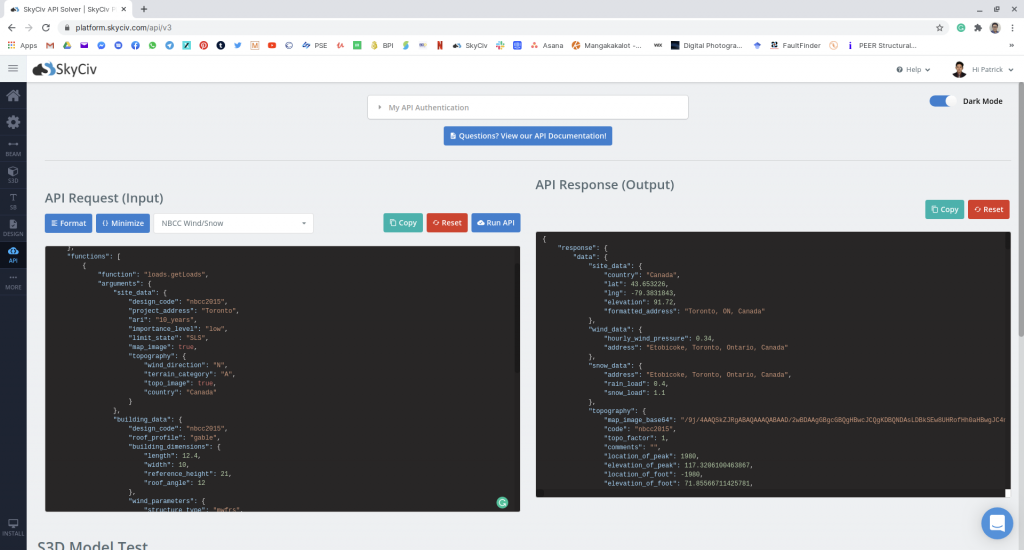Click the Run API button
This screenshot has height=550, width=1024.
coord(495,222)
